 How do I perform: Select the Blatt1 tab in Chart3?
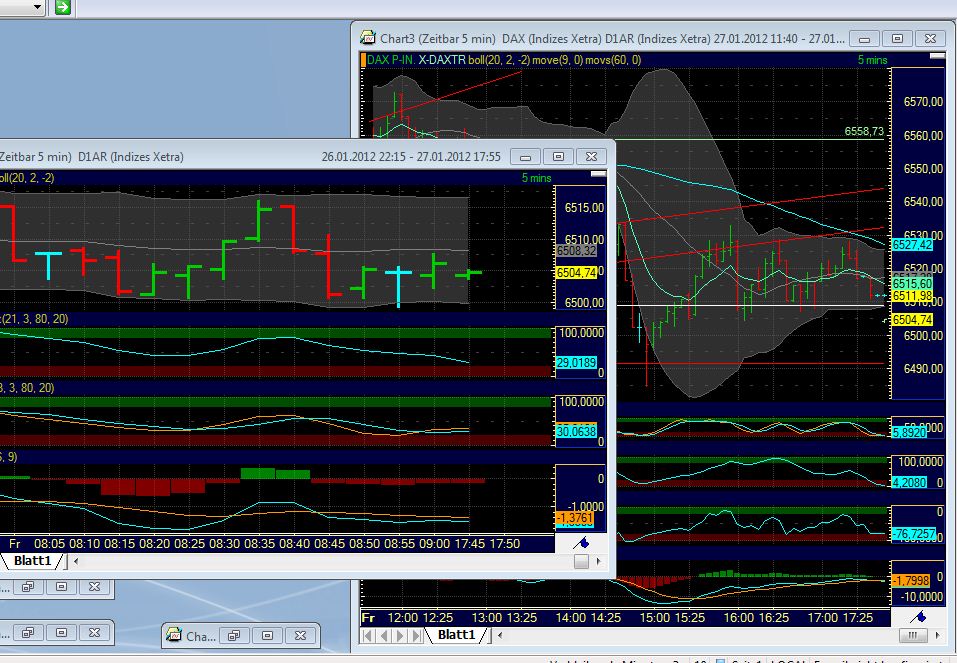coord(458,635)
